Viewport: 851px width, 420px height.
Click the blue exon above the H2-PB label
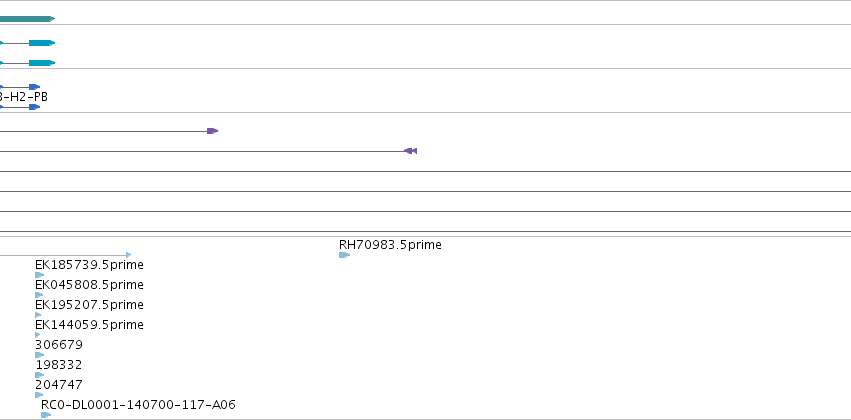coord(34,87)
